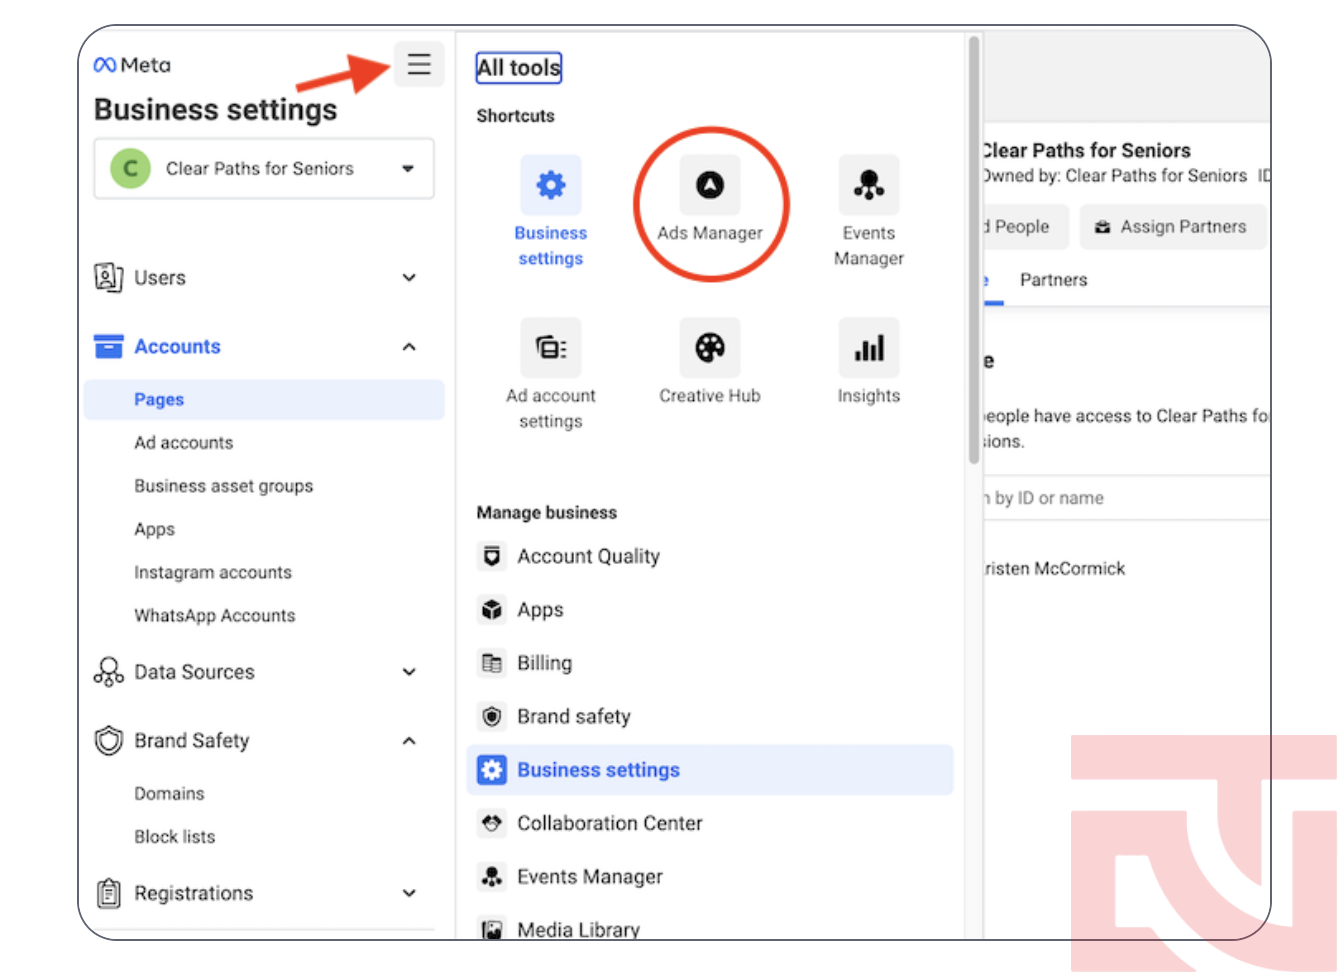Click the Brand safety shield icon
This screenshot has height=972, width=1338.
point(491,717)
